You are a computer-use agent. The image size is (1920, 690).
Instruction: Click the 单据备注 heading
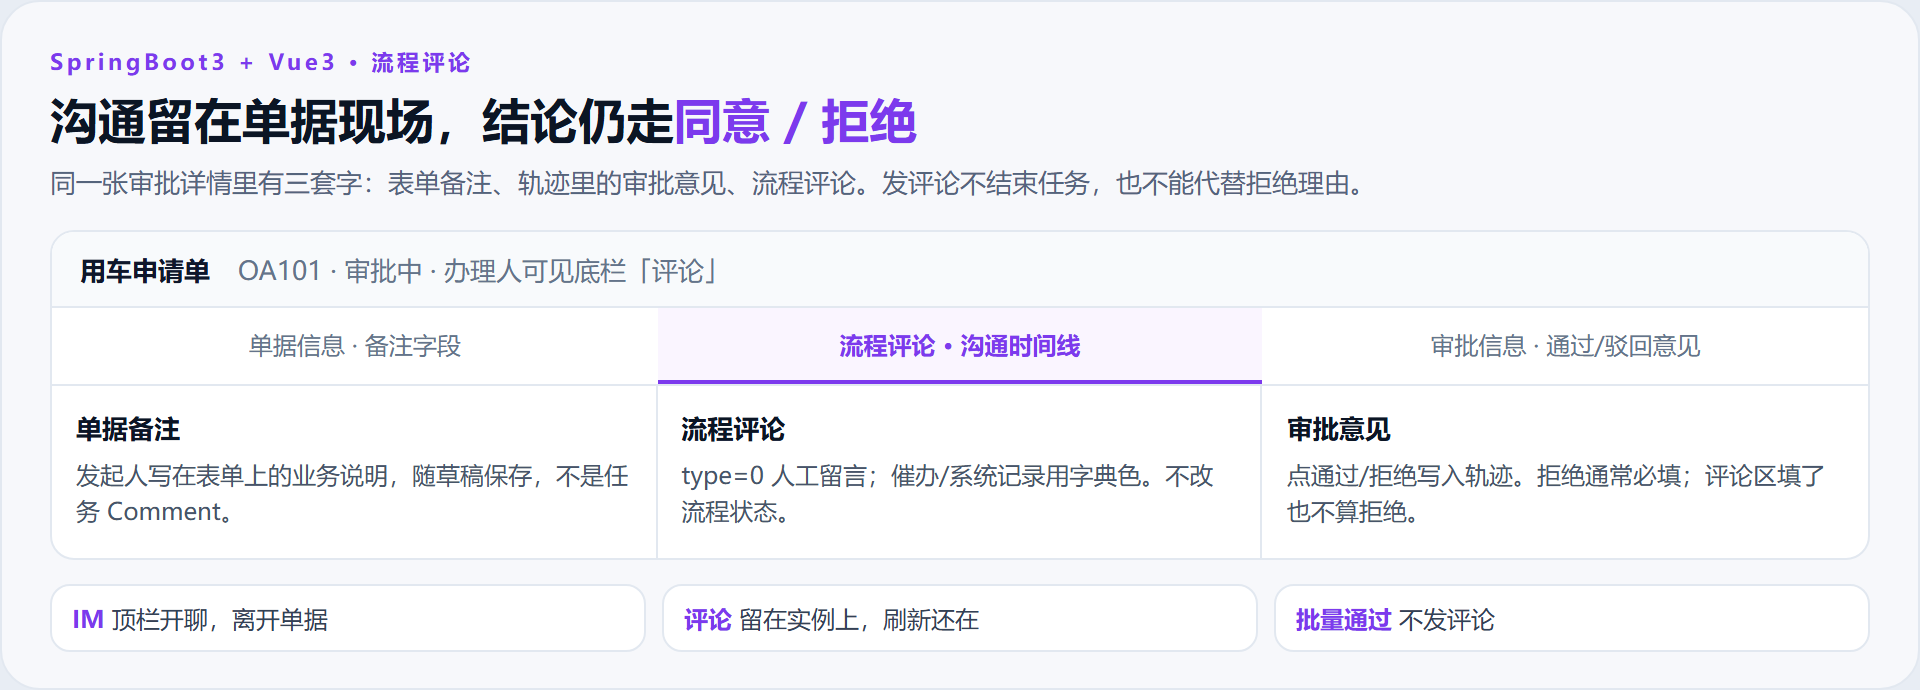(128, 430)
